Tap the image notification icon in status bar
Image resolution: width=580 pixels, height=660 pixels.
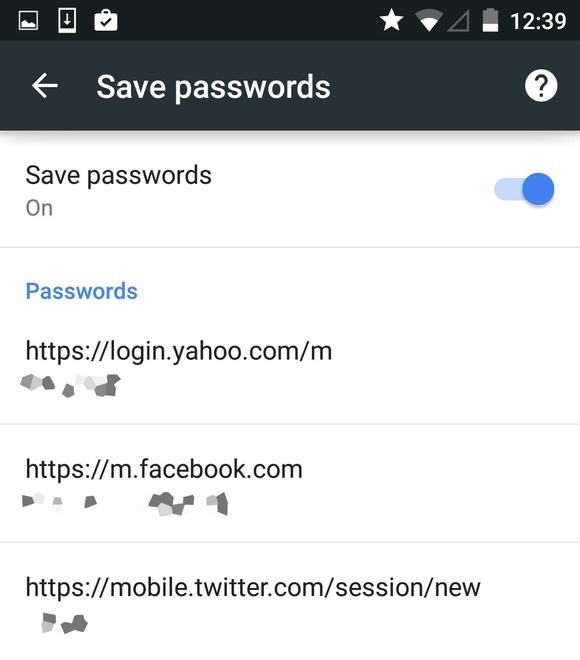tap(29, 20)
